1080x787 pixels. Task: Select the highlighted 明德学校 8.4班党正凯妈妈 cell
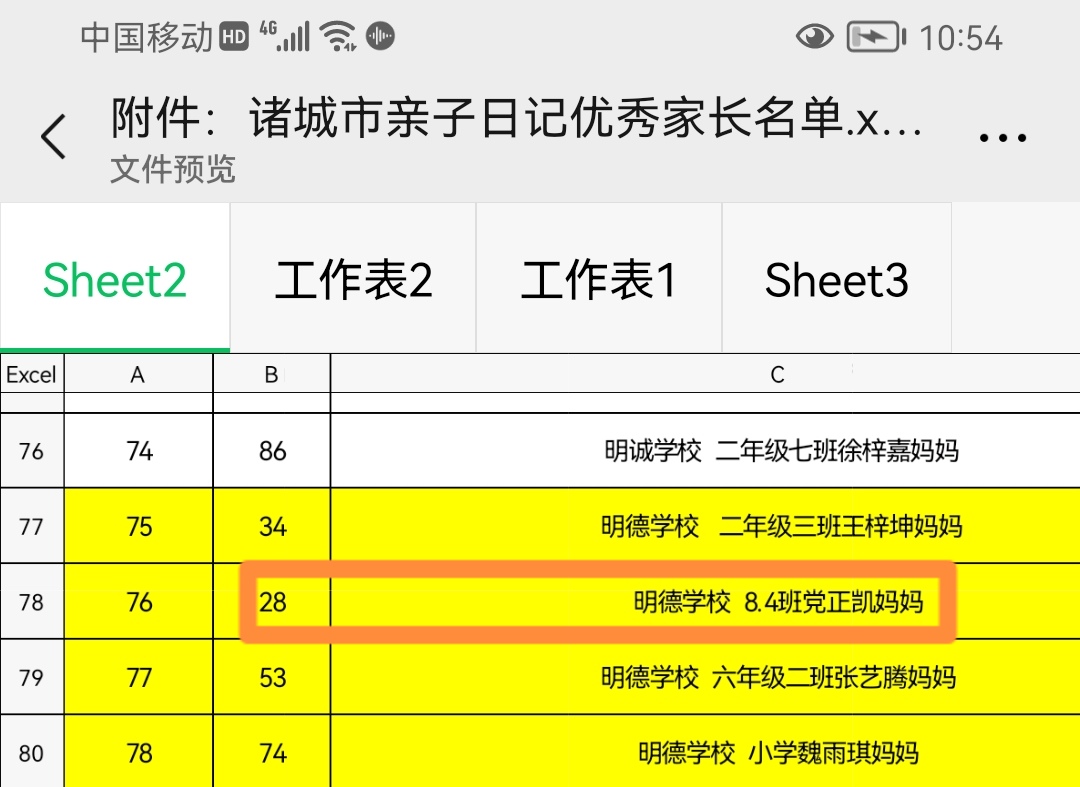coord(778,602)
